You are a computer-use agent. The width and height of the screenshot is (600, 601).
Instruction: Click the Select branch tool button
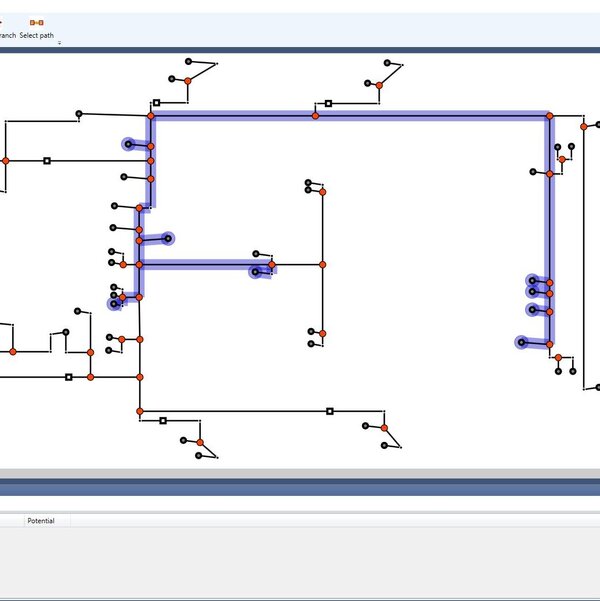(x=5, y=27)
